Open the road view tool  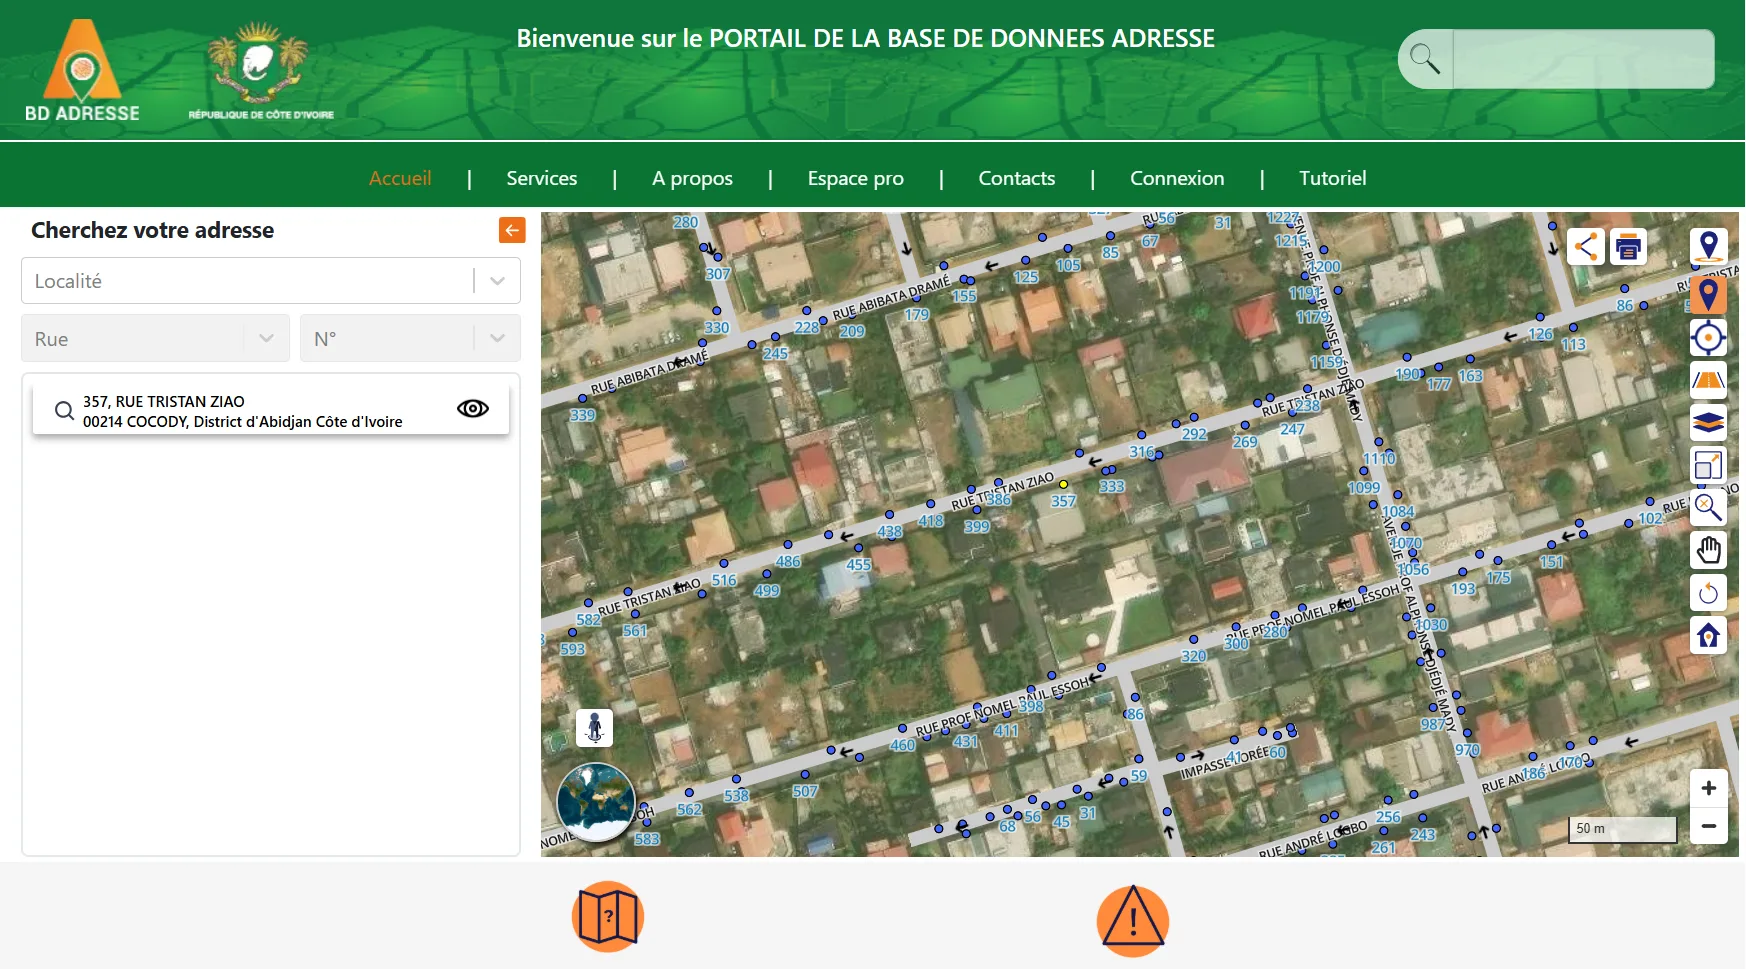(x=1708, y=380)
